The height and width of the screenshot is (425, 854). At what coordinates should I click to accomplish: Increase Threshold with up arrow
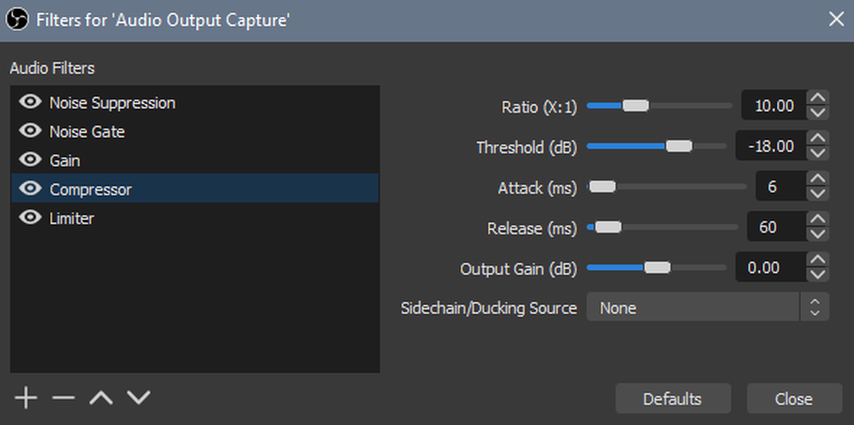pyautogui.click(x=818, y=138)
